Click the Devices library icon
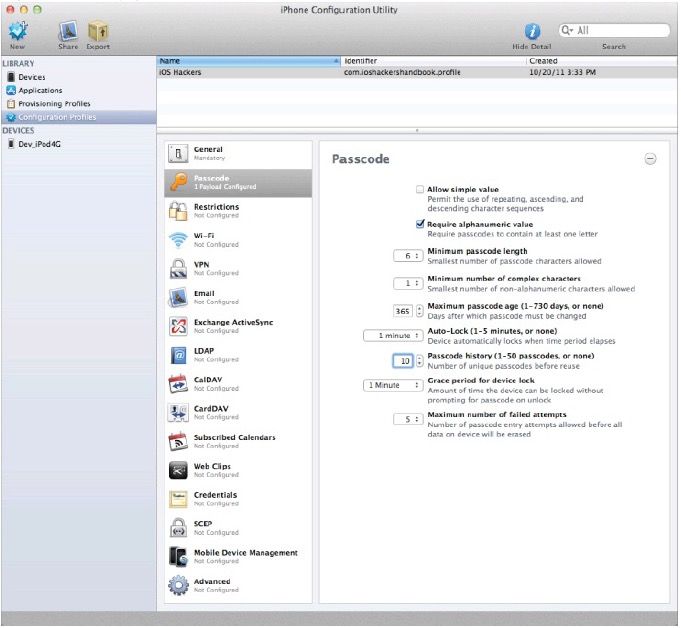This screenshot has height=628, width=681. (x=11, y=77)
